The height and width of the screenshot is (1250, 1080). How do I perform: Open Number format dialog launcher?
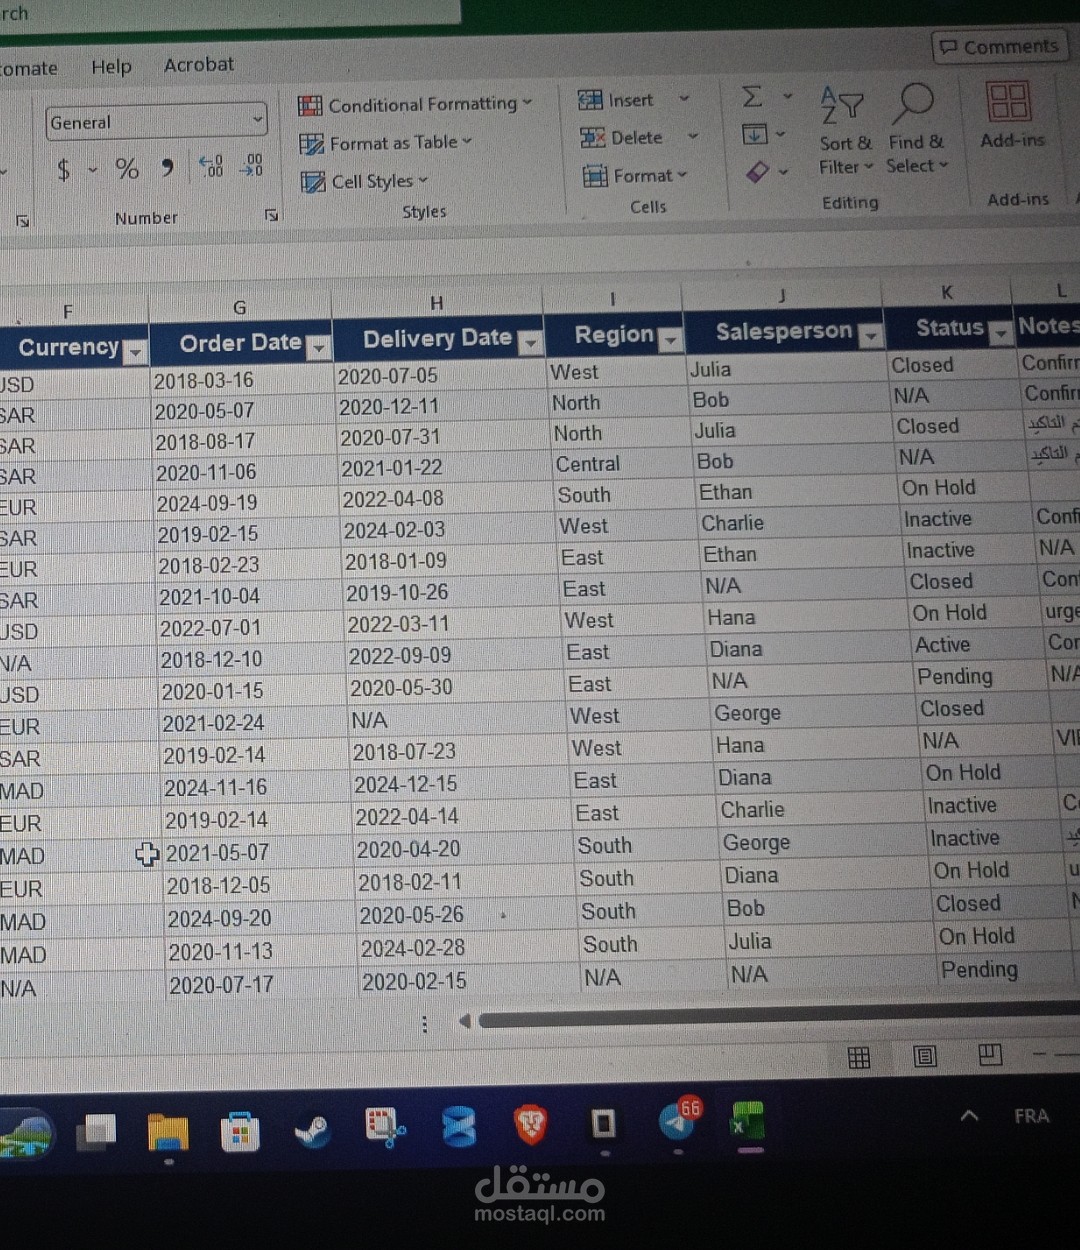270,215
